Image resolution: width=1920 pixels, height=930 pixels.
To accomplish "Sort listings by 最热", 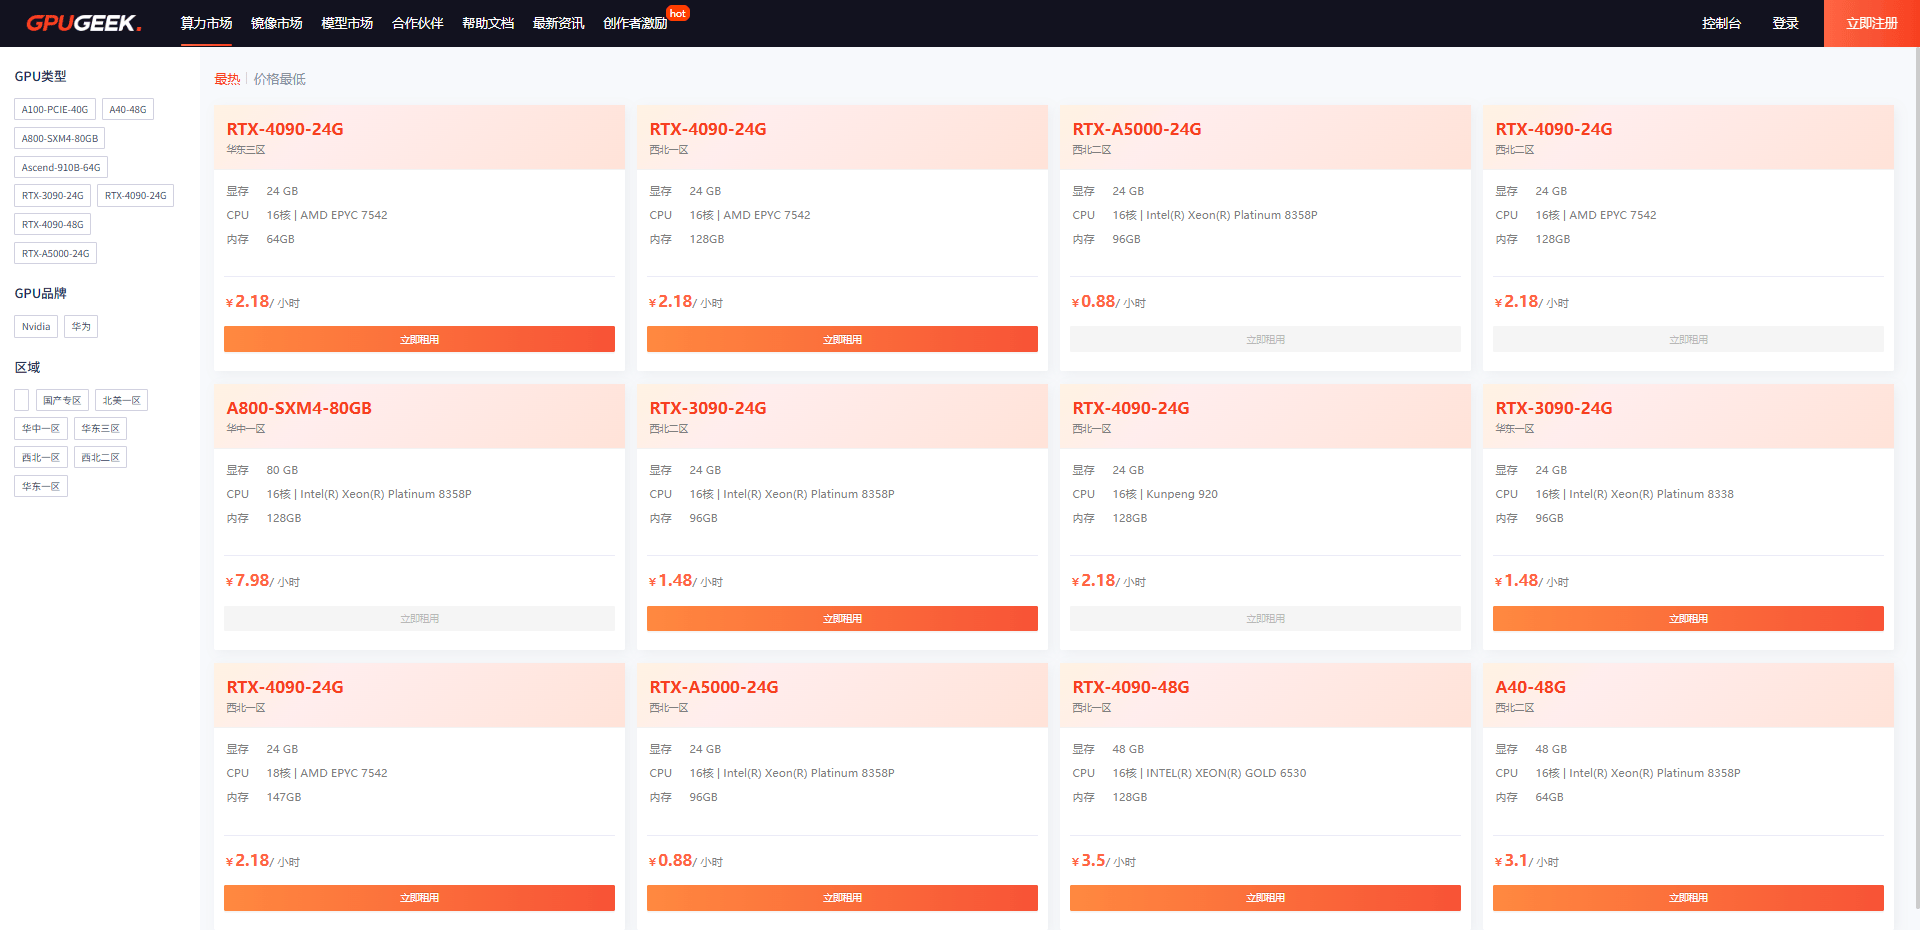I will 227,79.
